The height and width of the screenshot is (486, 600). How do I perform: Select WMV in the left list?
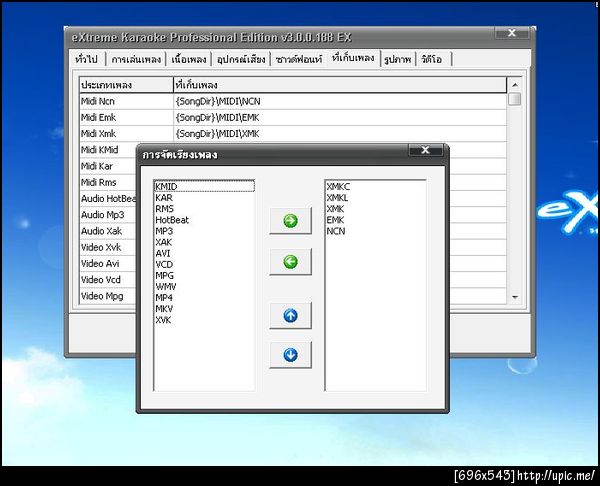tap(204, 286)
